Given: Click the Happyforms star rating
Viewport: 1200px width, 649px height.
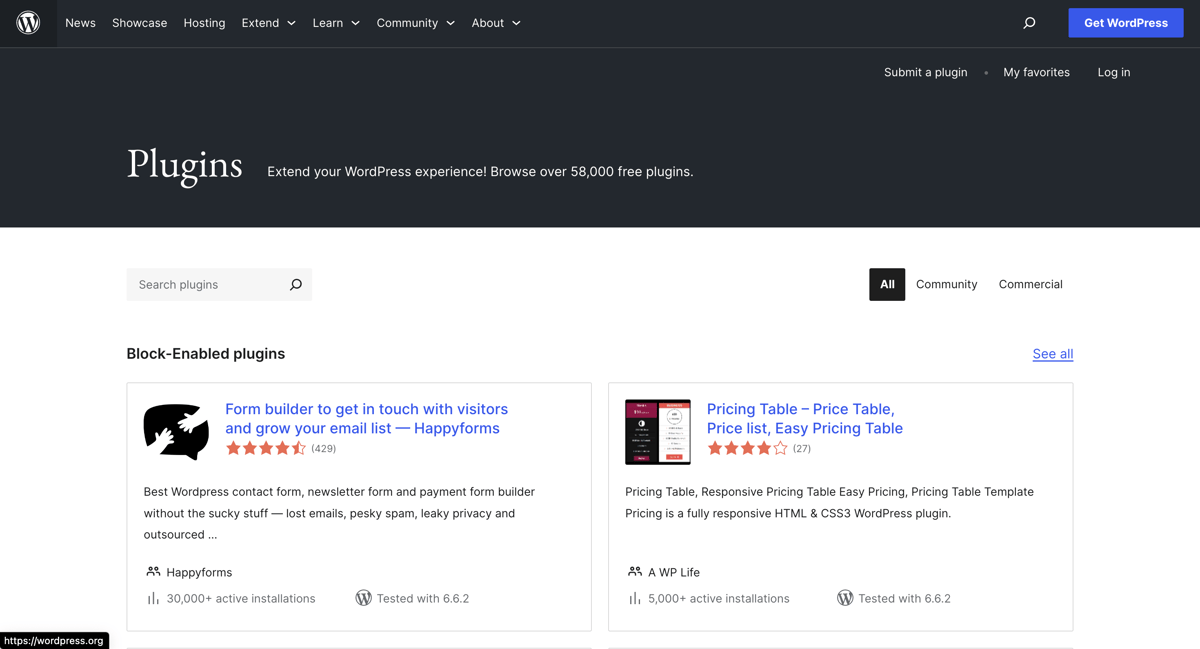Looking at the screenshot, I should click(266, 449).
